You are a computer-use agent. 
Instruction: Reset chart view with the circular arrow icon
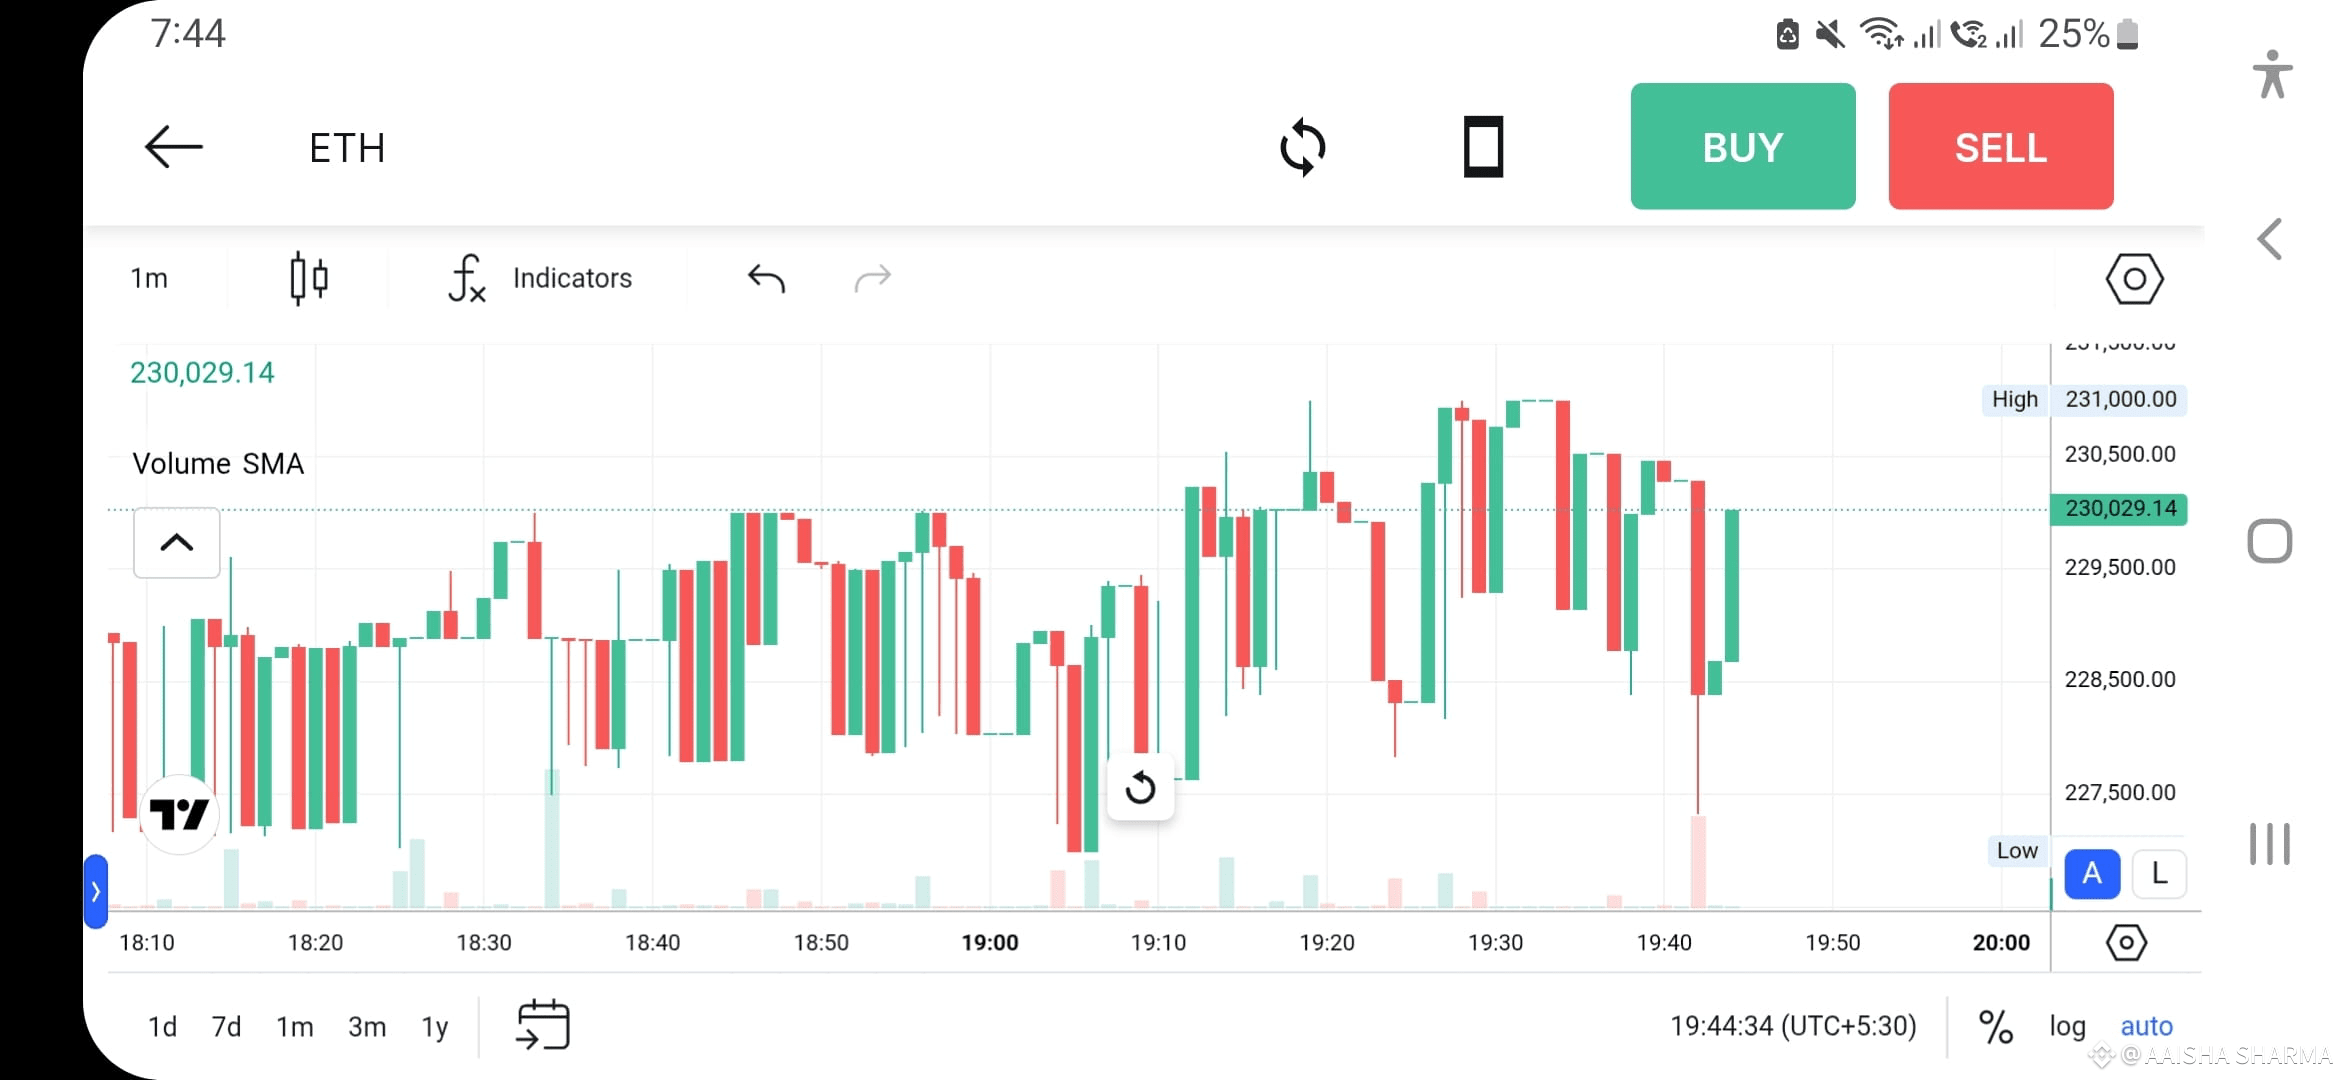[x=1140, y=787]
